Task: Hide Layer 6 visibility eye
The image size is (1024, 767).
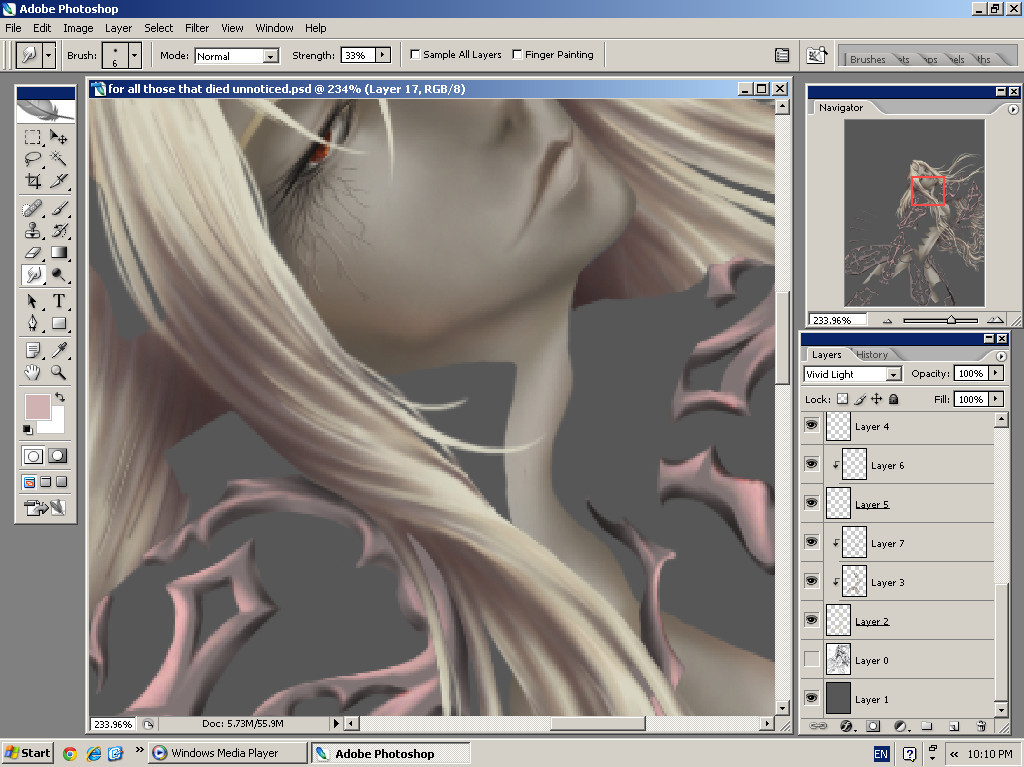Action: tap(811, 465)
